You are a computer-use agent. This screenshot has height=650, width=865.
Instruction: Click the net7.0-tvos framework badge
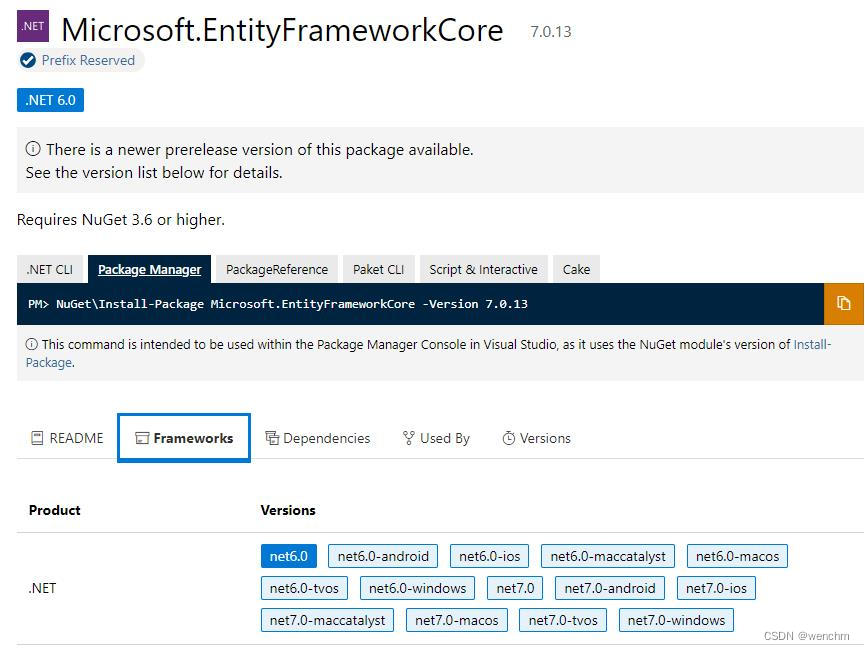tap(563, 620)
